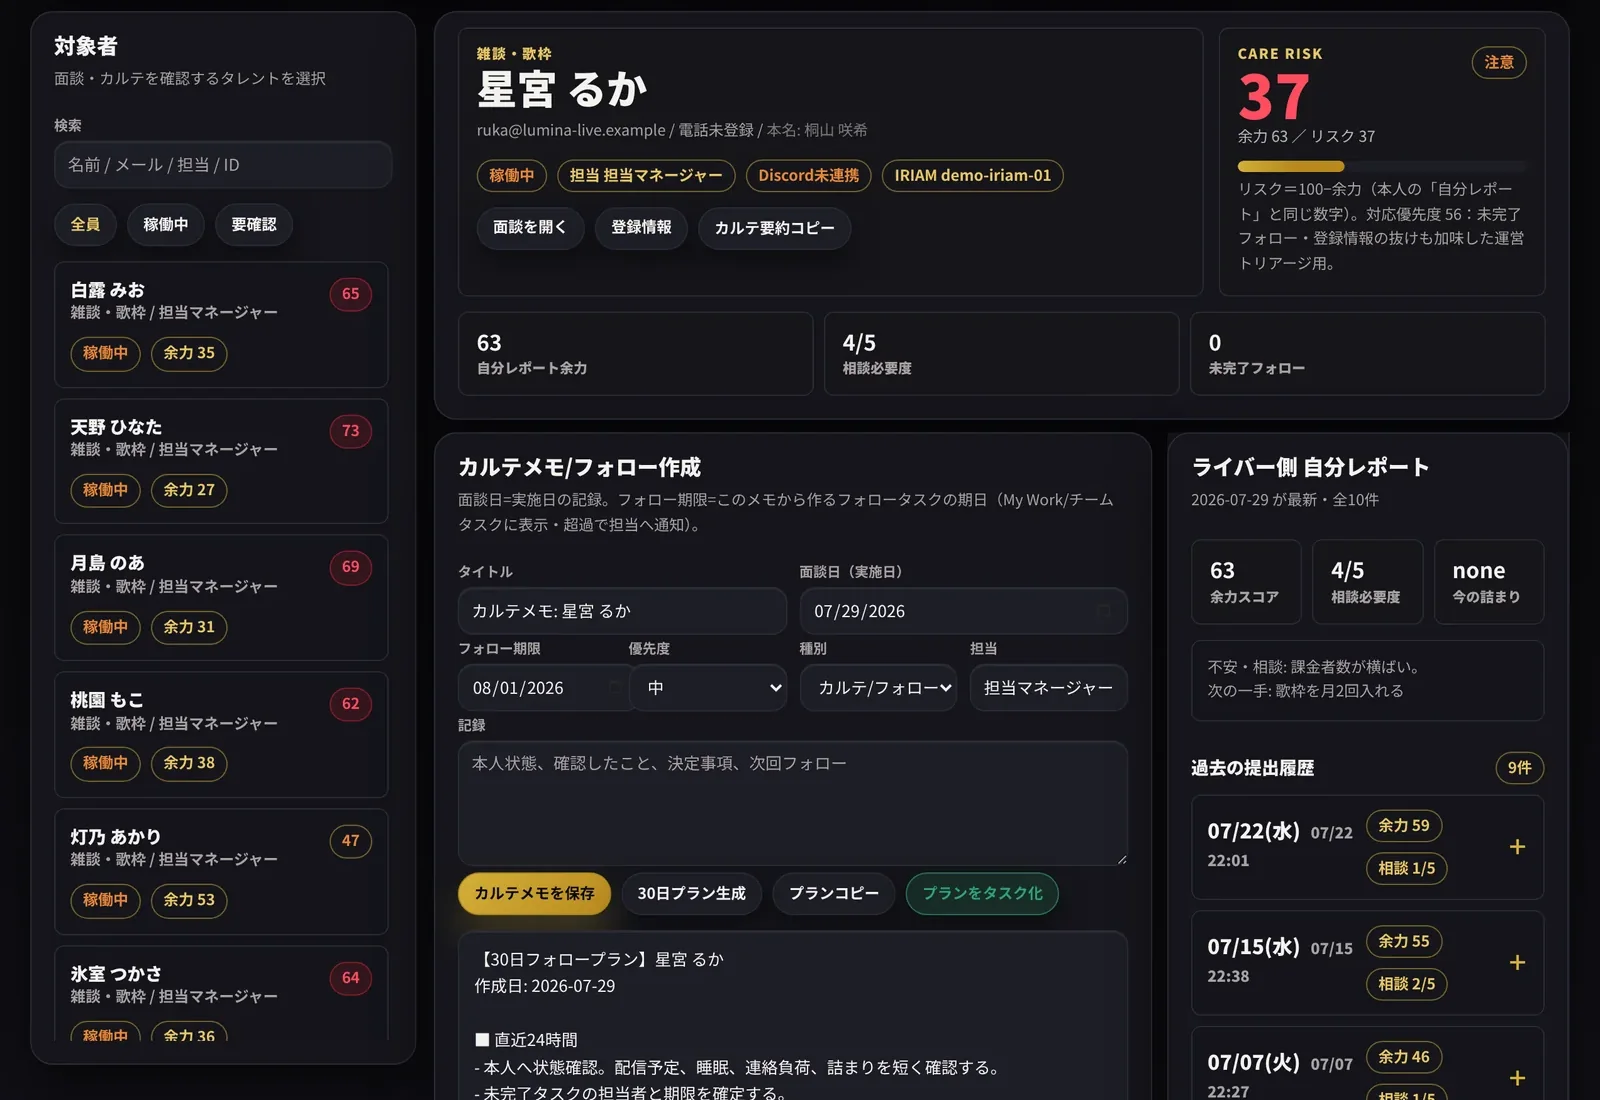1600x1100 pixels.
Task: Select the 要確認 filter tab
Action: 254,225
